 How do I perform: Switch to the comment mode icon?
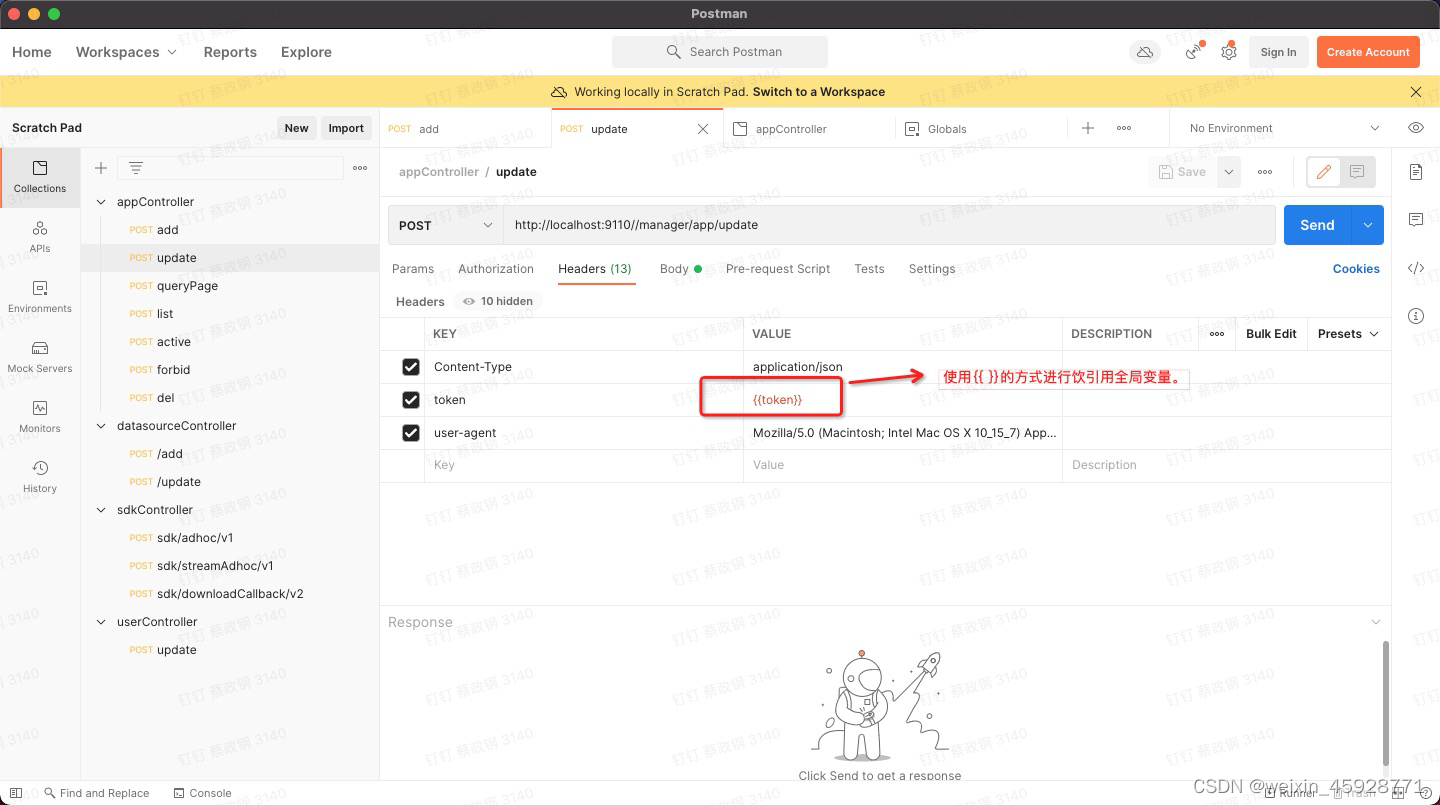pyautogui.click(x=1357, y=172)
